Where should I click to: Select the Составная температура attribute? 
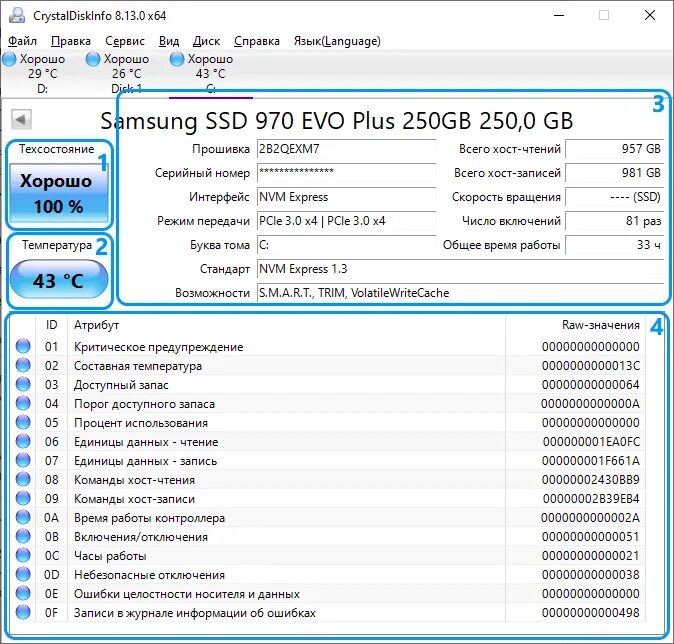(x=138, y=366)
